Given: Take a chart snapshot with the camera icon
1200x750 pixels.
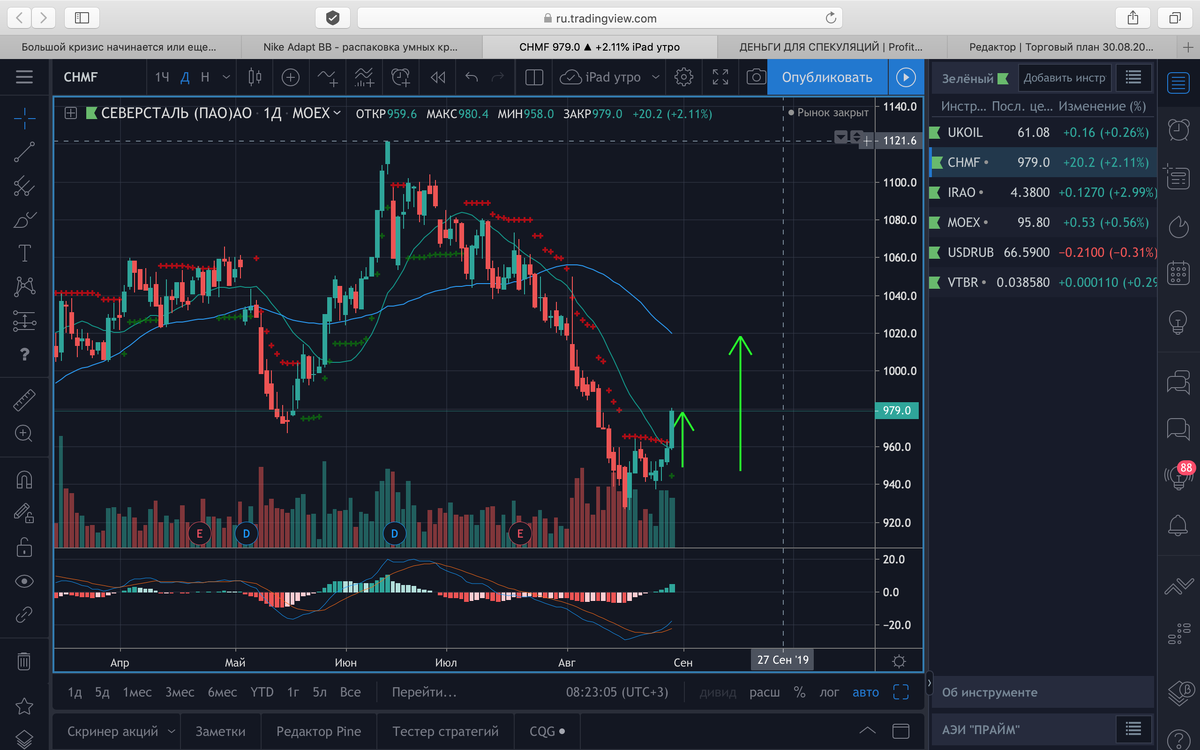Looking at the screenshot, I should (x=756, y=77).
